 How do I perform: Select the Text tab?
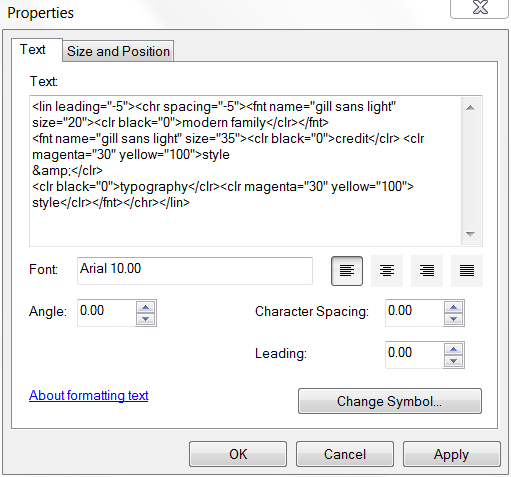click(x=33, y=50)
